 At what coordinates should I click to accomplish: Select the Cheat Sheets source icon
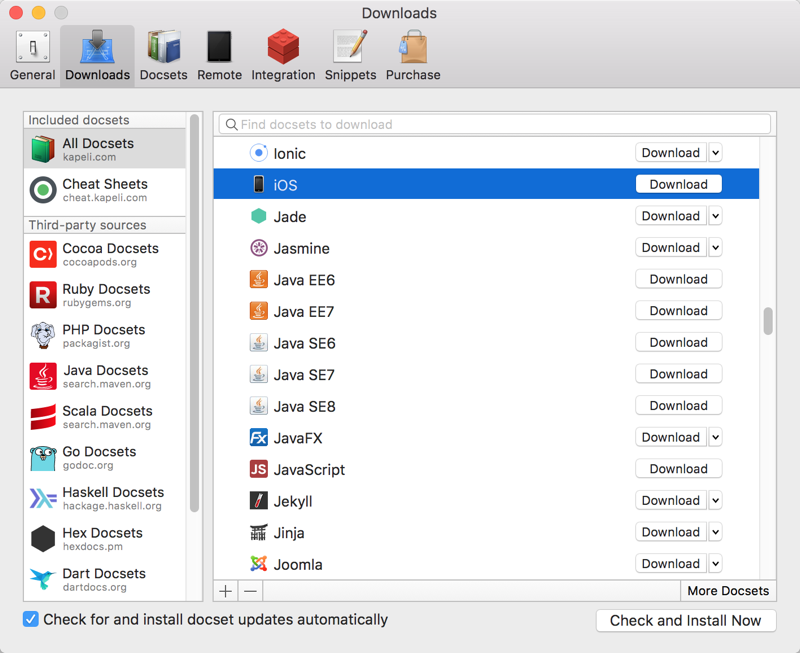[43, 190]
